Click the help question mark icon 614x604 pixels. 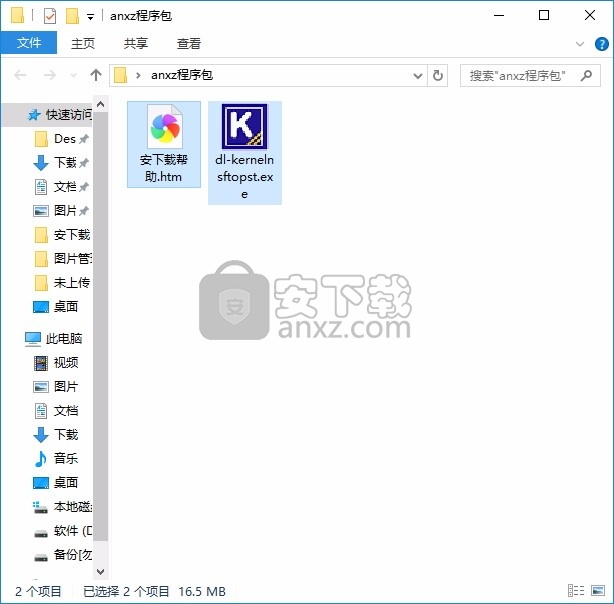(x=601, y=43)
